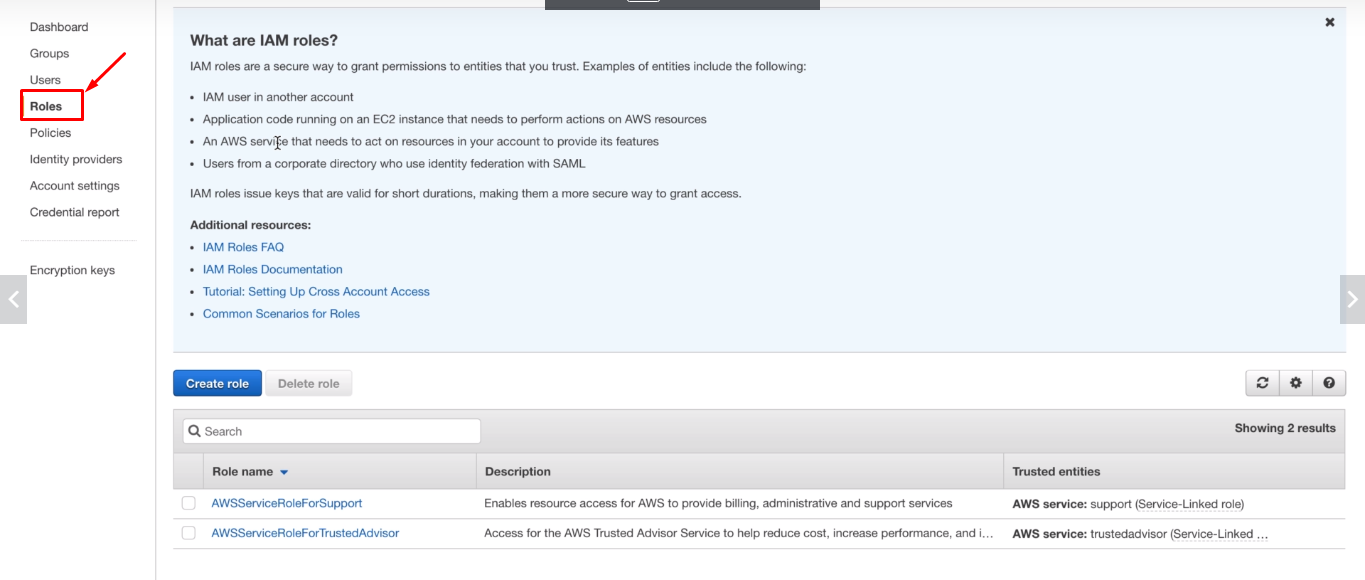This screenshot has height=580, width=1365.
Task: Click AWSServiceRoleForTrustedAdvisor description text
Action: pos(739,533)
